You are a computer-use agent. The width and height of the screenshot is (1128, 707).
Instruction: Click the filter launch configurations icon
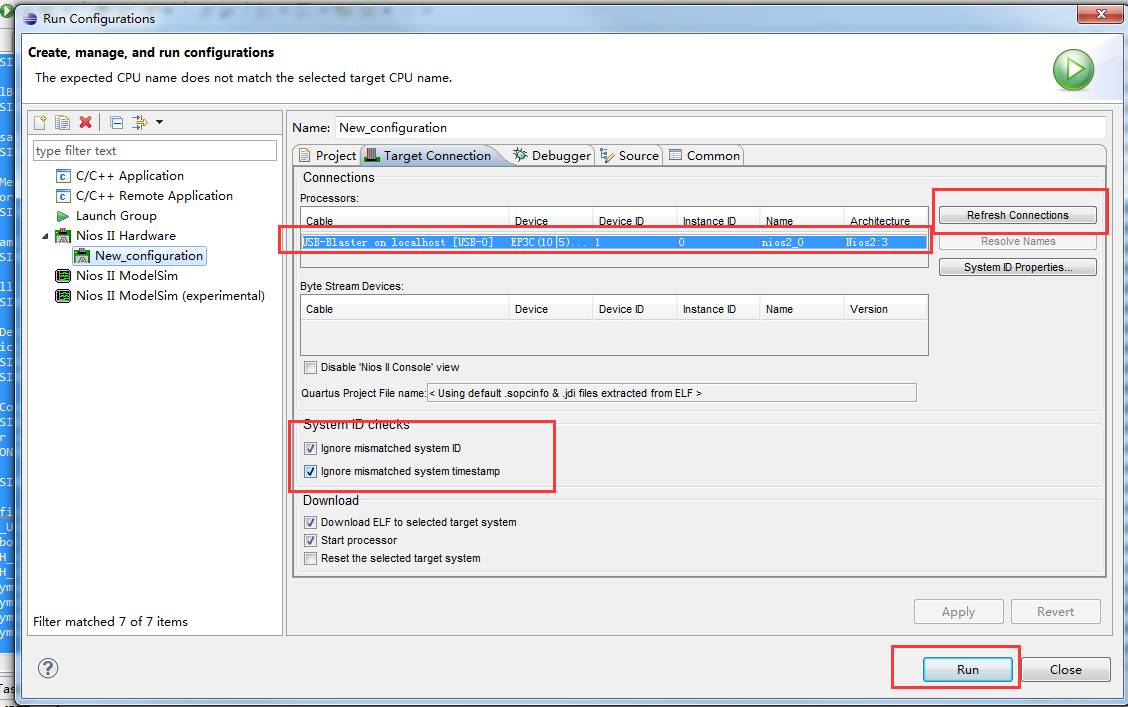click(x=139, y=122)
